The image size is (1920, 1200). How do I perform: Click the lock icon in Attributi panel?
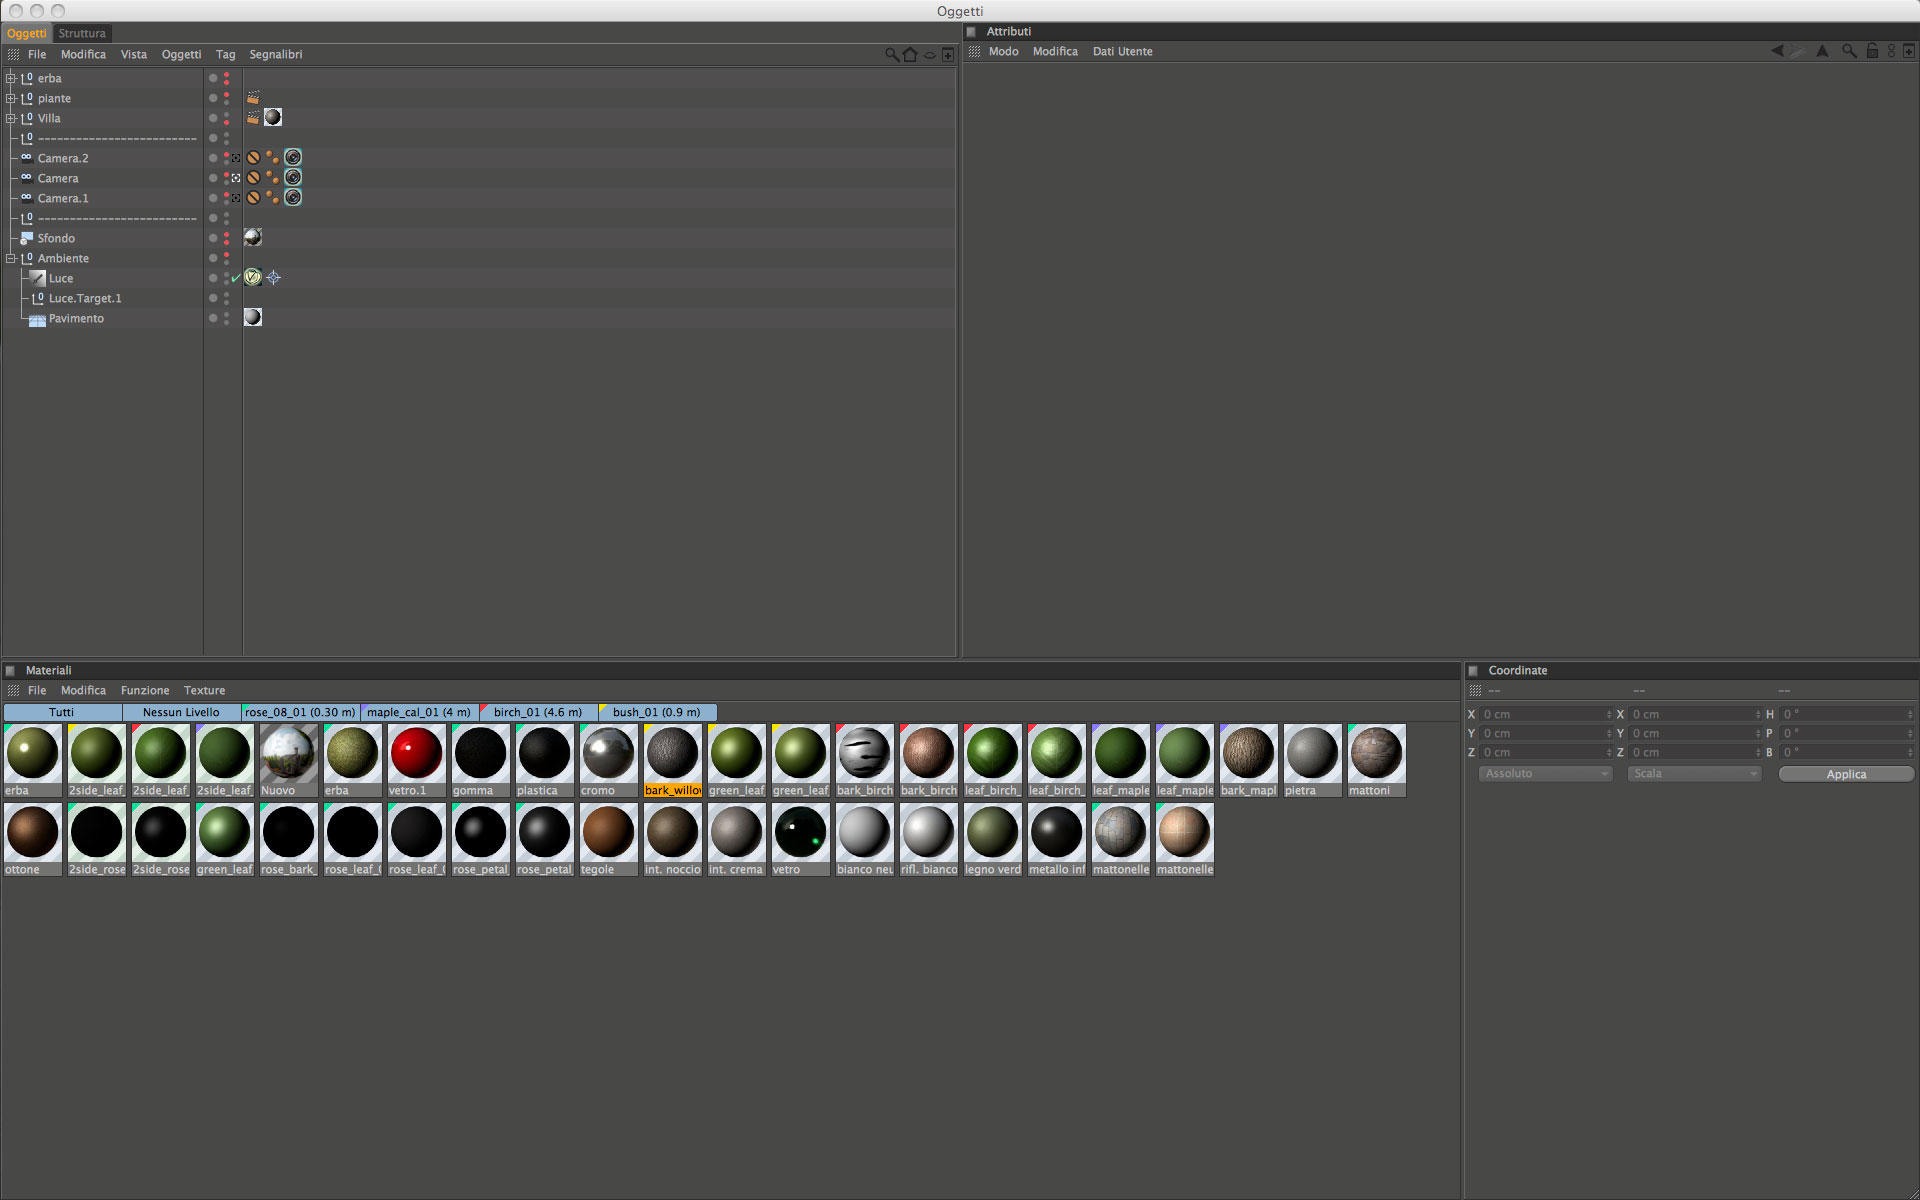[x=1872, y=51]
